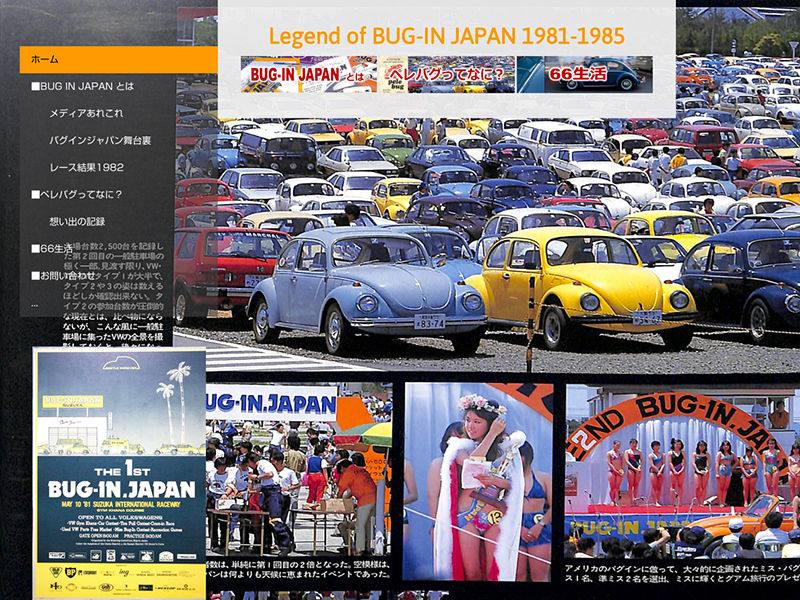The width and height of the screenshot is (800, 600).
Task: Click the Legend of BUG-IN JAPAN 1981-1985 title
Action: (446, 35)
